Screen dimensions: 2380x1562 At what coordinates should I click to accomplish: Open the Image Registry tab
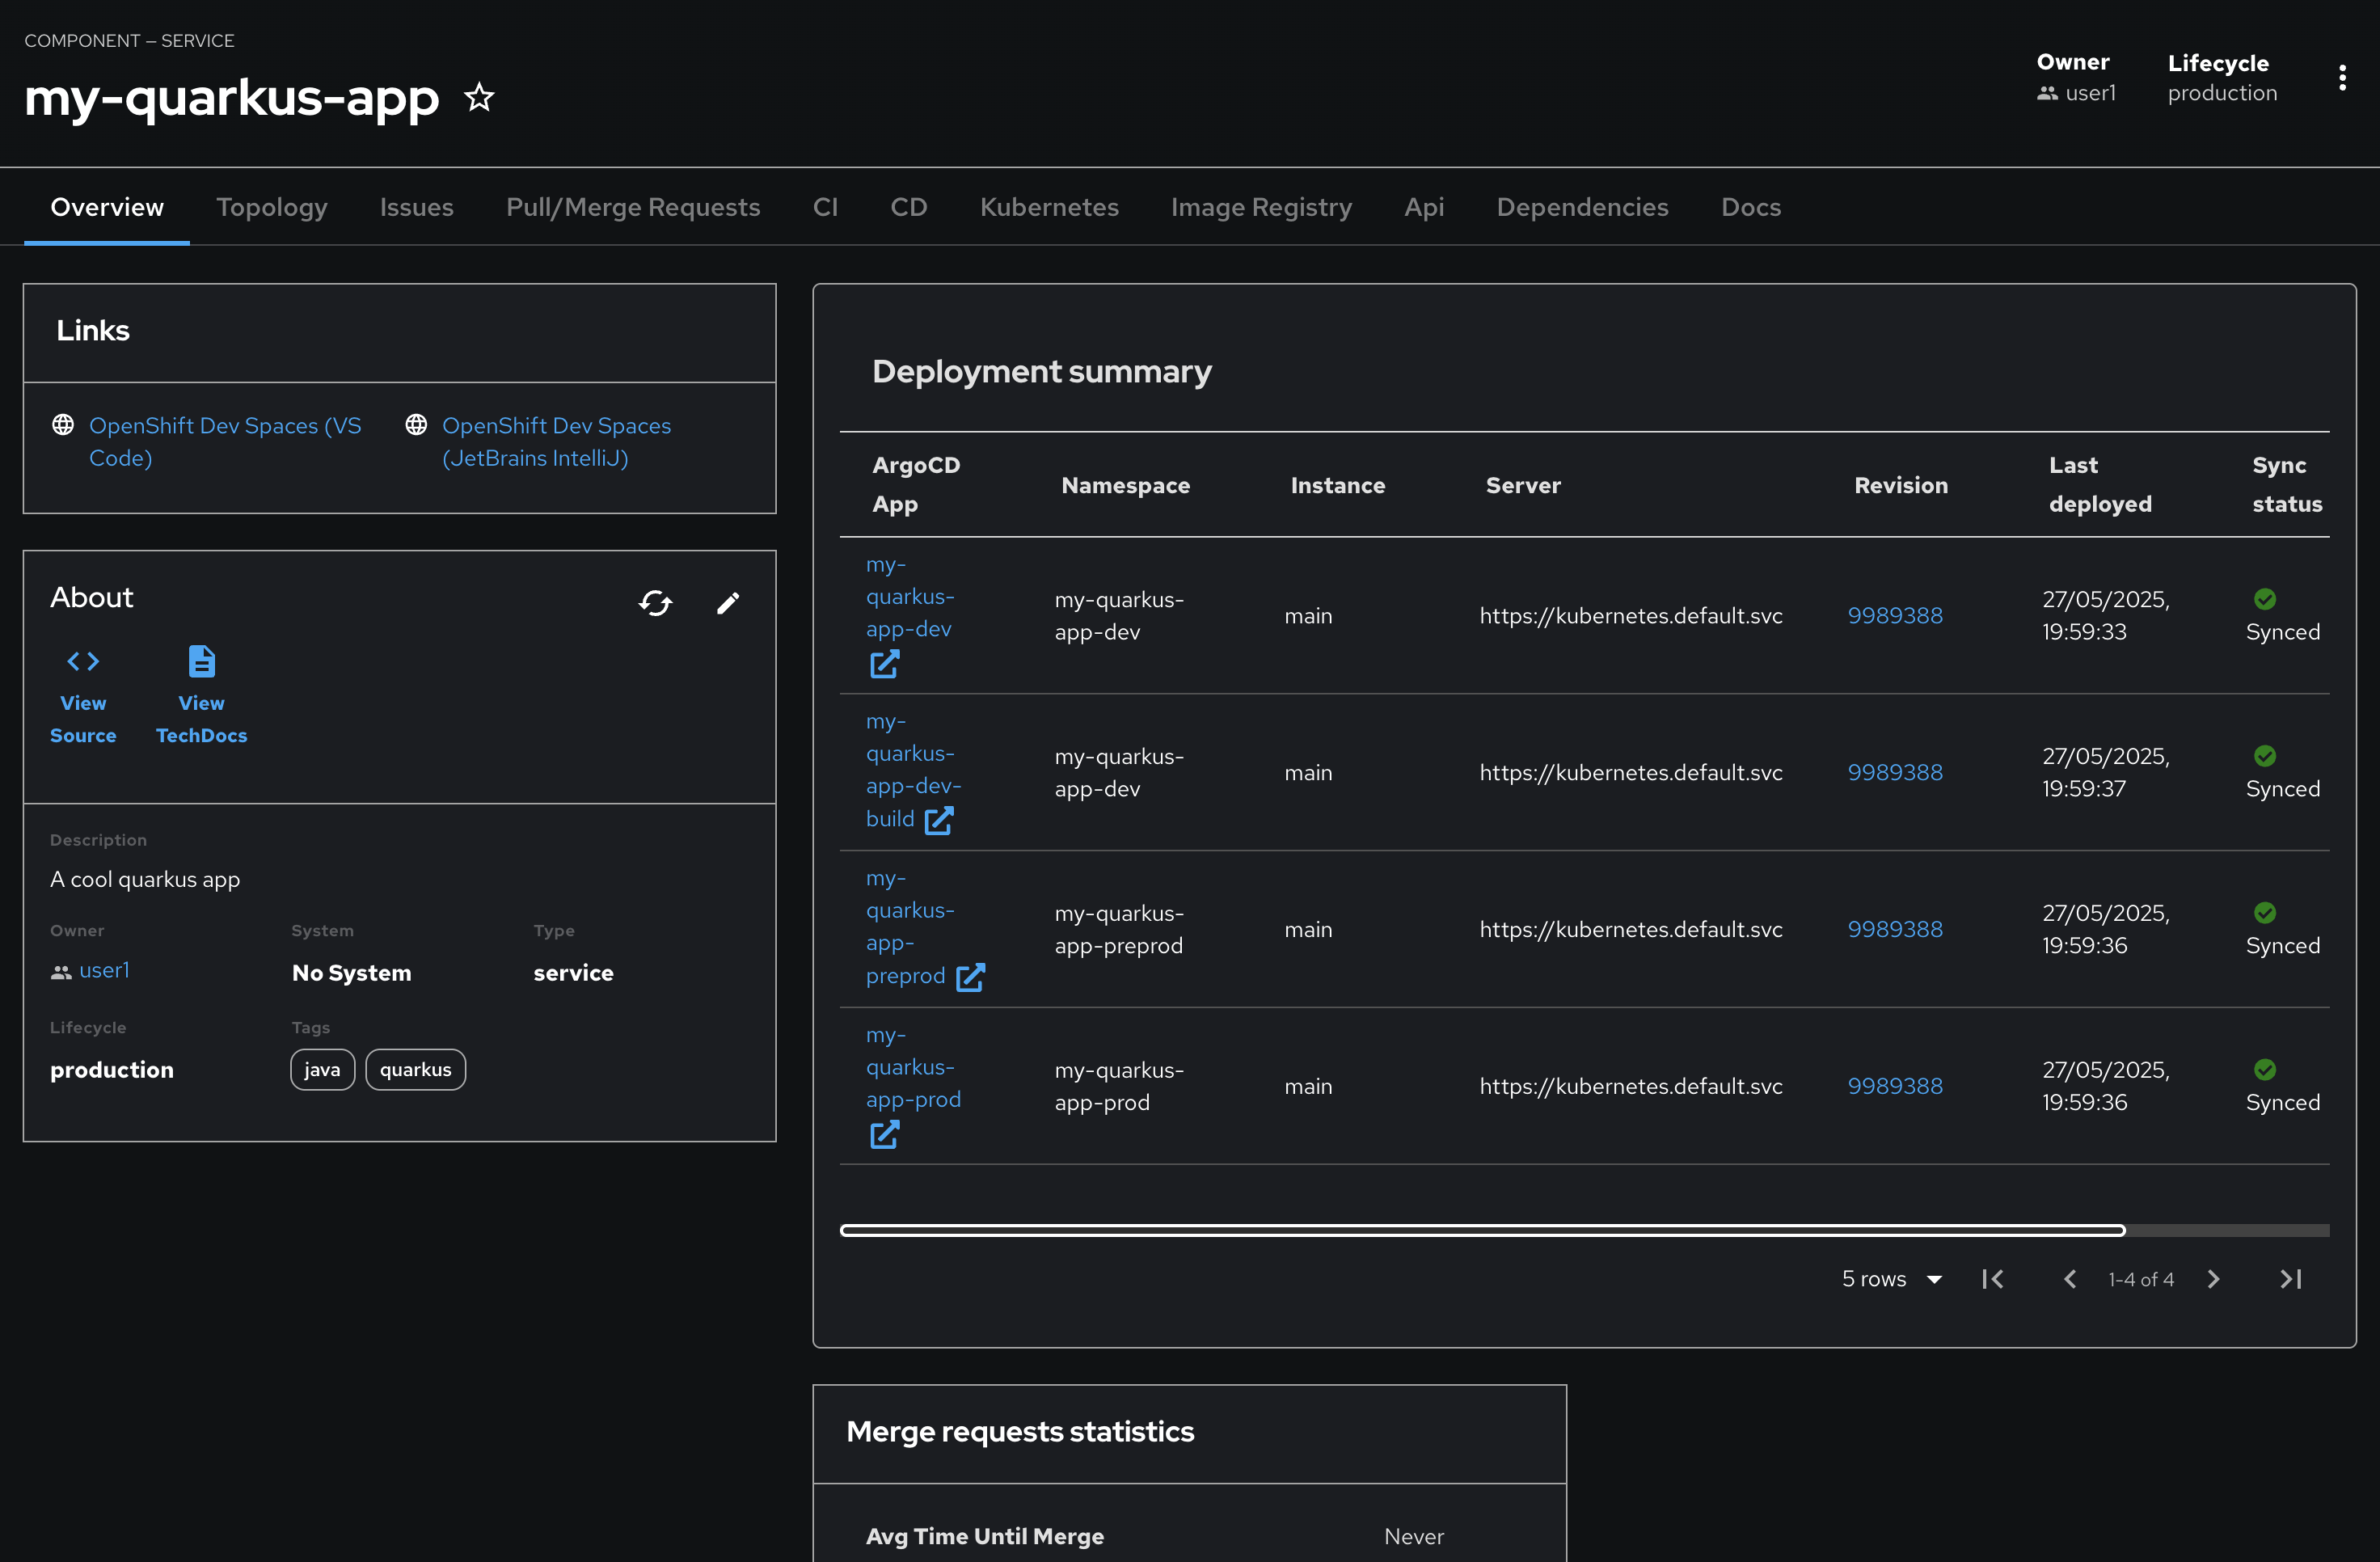[x=1261, y=207]
